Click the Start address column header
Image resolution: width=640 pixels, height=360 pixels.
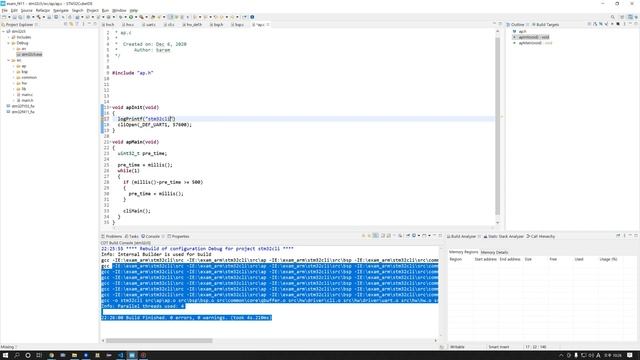pos(485,259)
